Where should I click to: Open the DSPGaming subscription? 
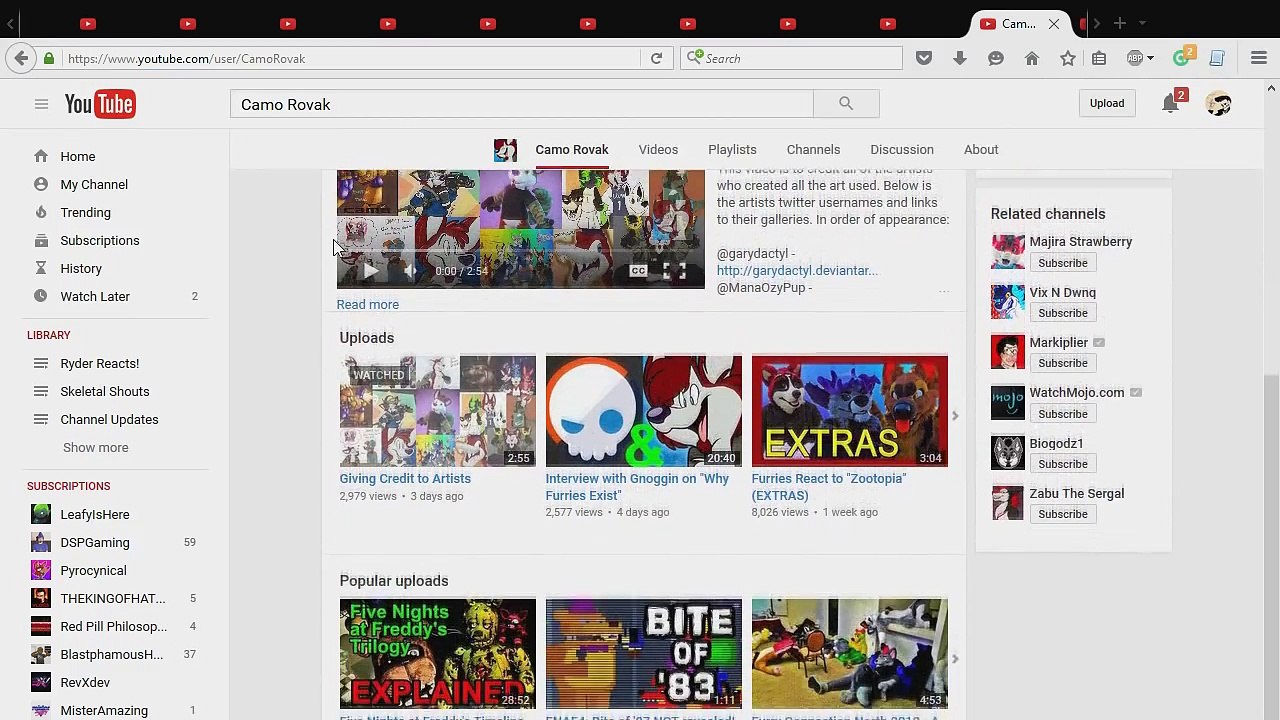pos(95,542)
